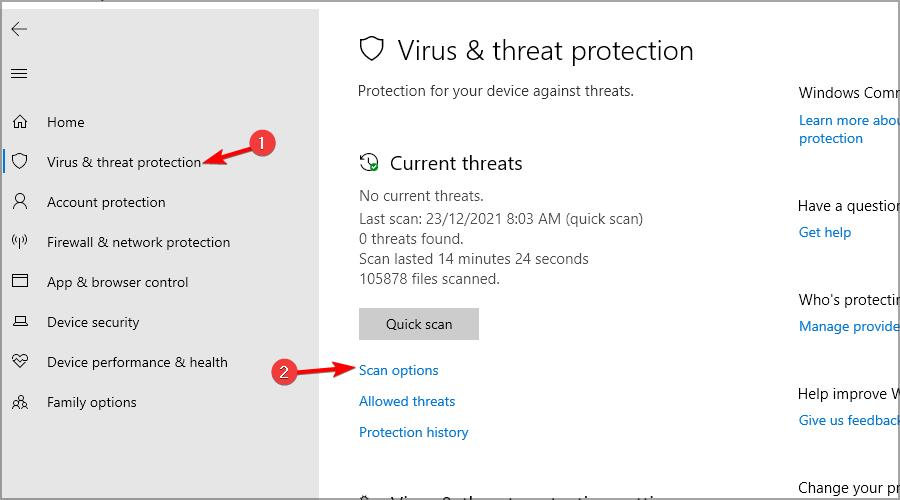900x500 pixels.
Task: Open Family options in the sidebar
Action: pos(92,402)
